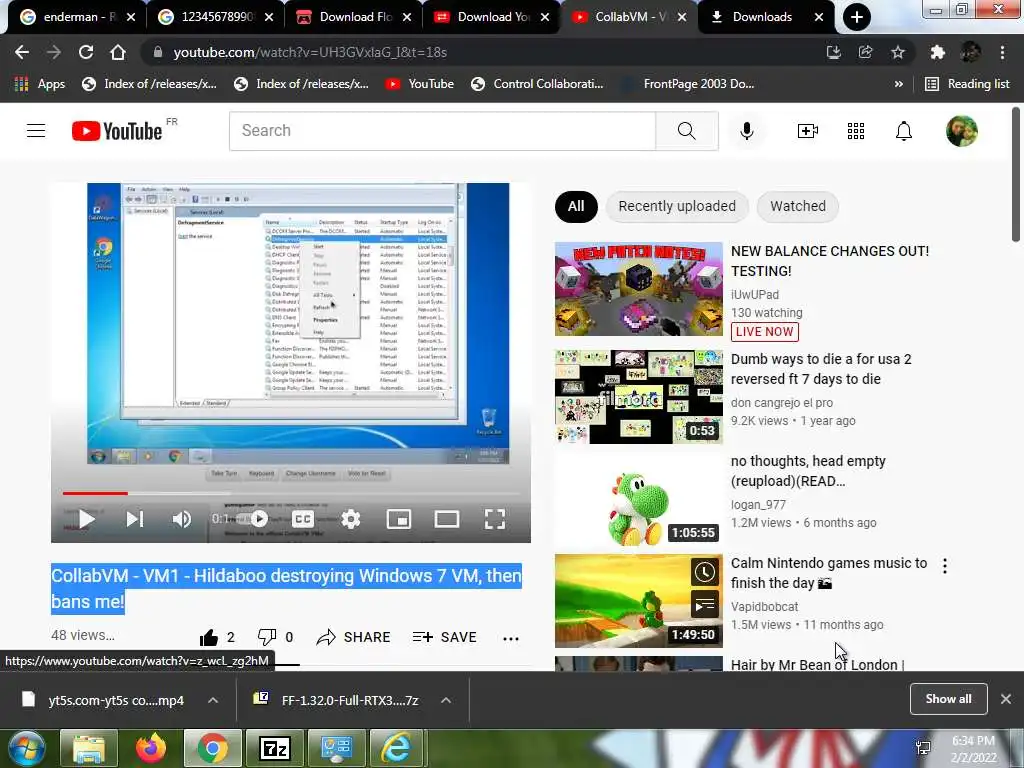Select the All filter chip
Viewport: 1024px width, 768px height.
tap(576, 206)
